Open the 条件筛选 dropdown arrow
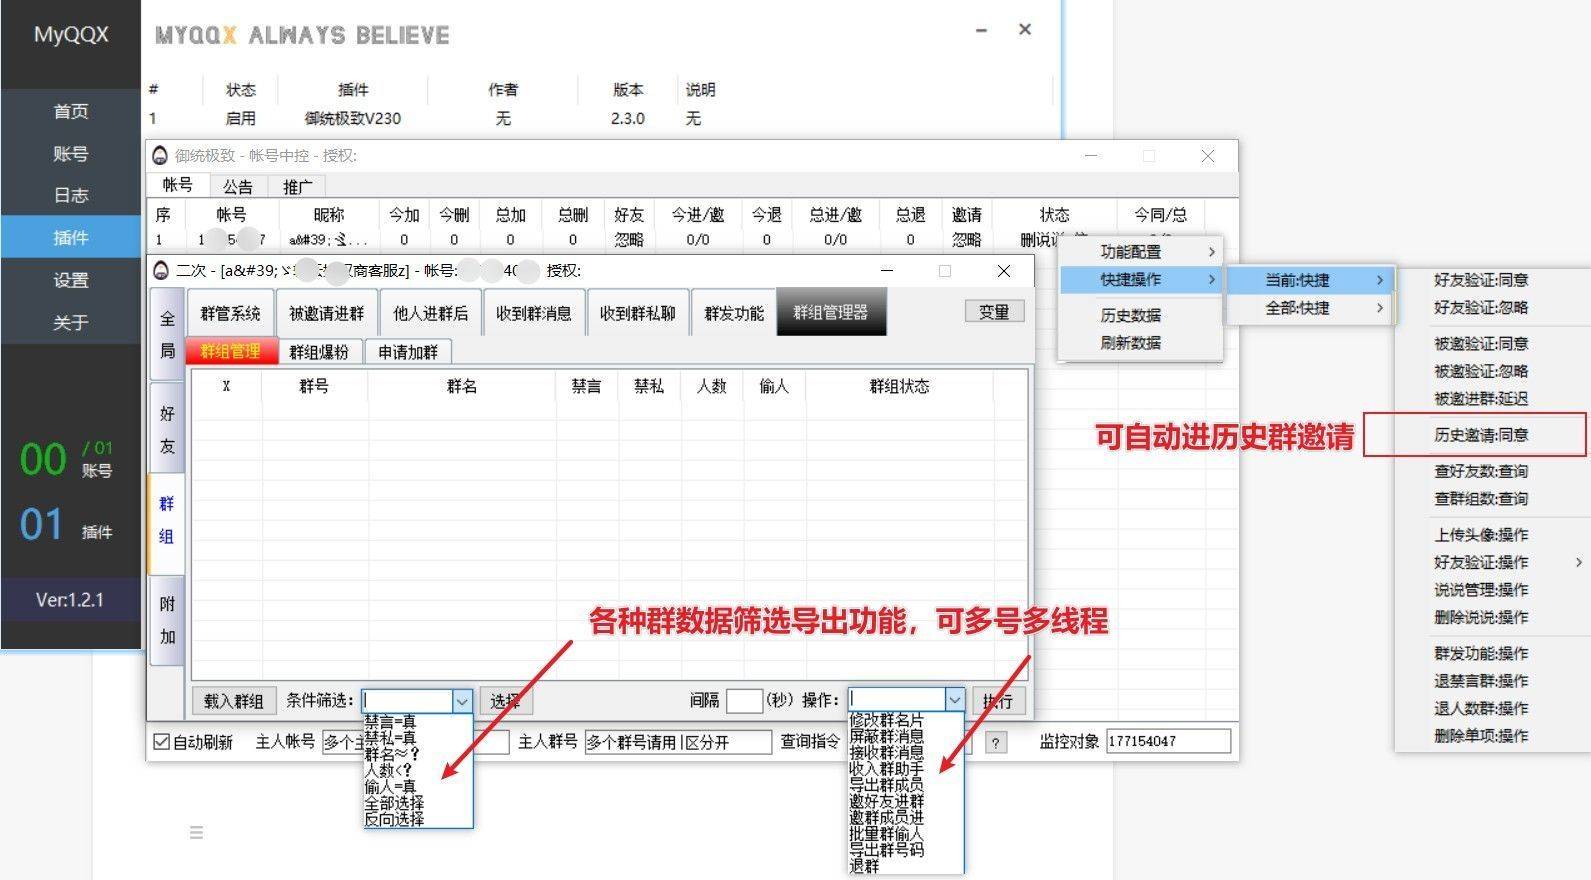Screen dimensions: 1591x880 [461, 701]
